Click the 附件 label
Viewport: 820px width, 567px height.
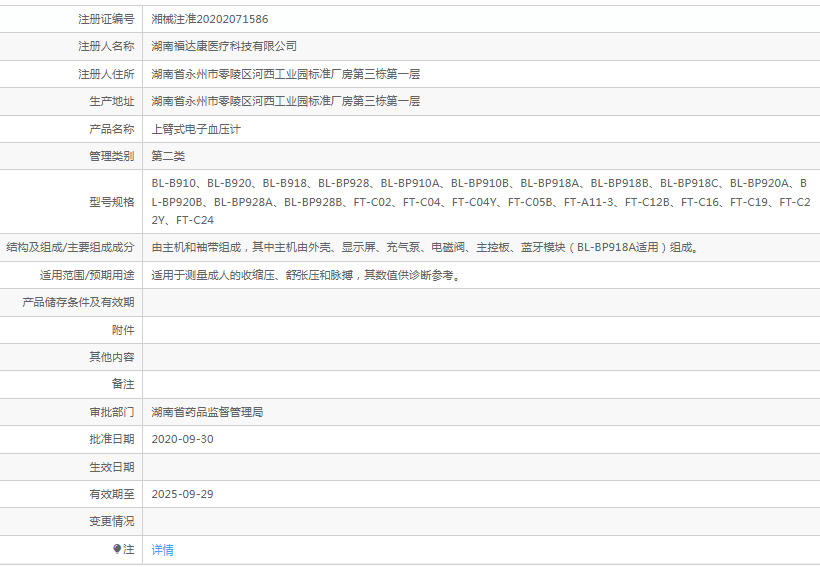point(123,330)
